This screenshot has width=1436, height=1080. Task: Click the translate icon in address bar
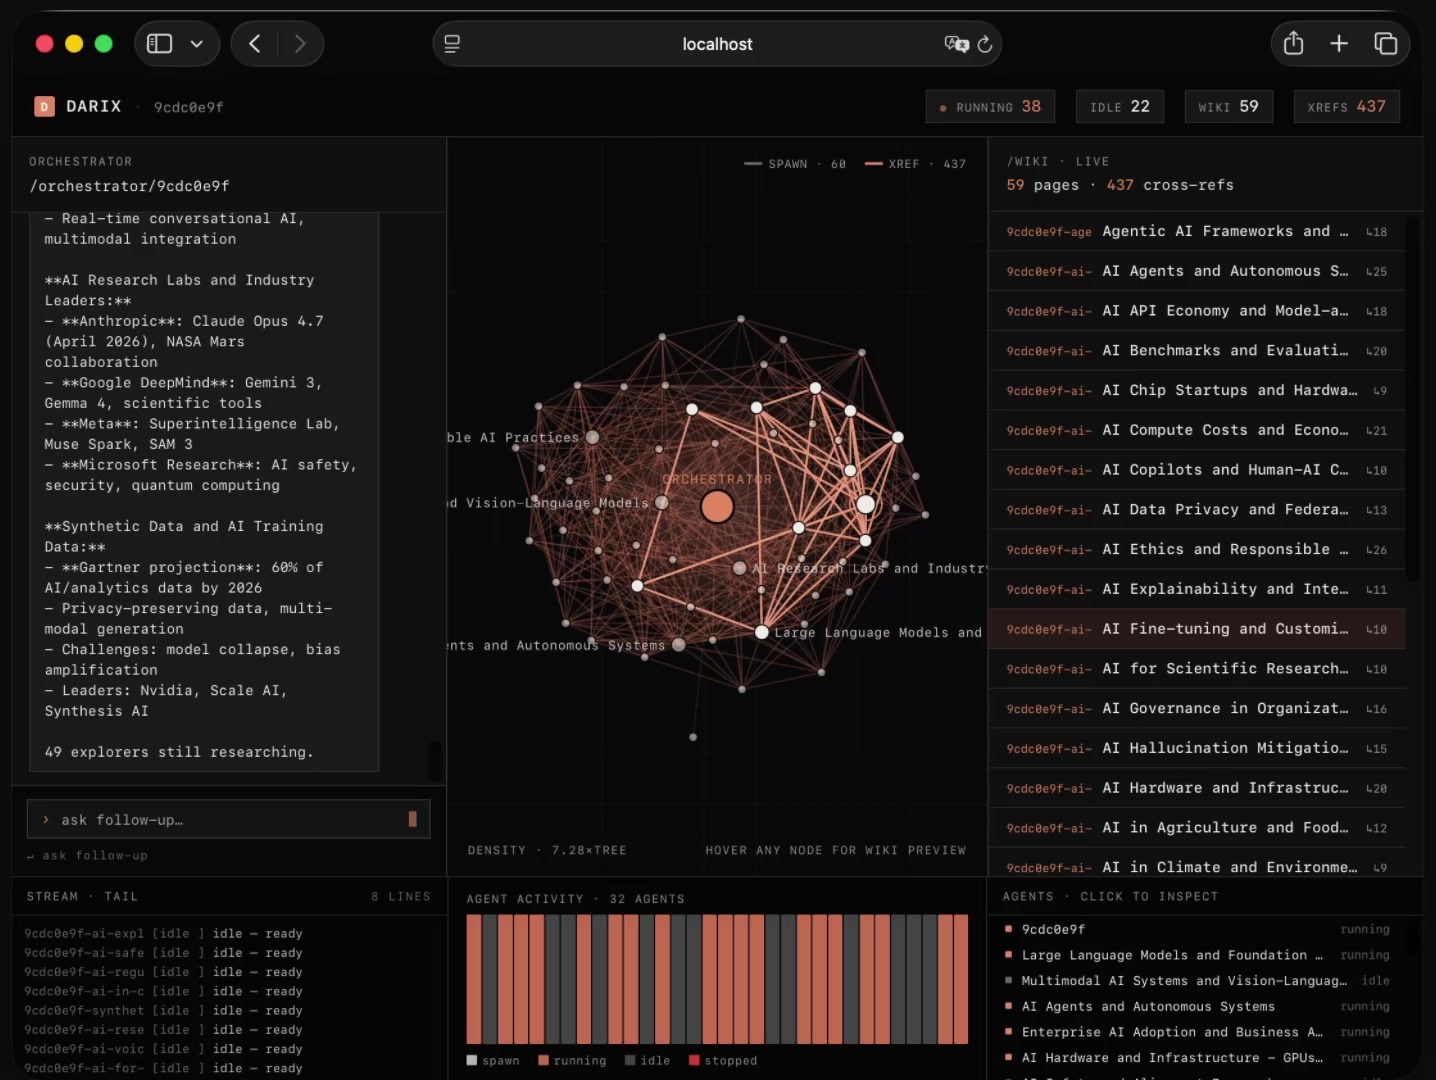pyautogui.click(x=955, y=44)
